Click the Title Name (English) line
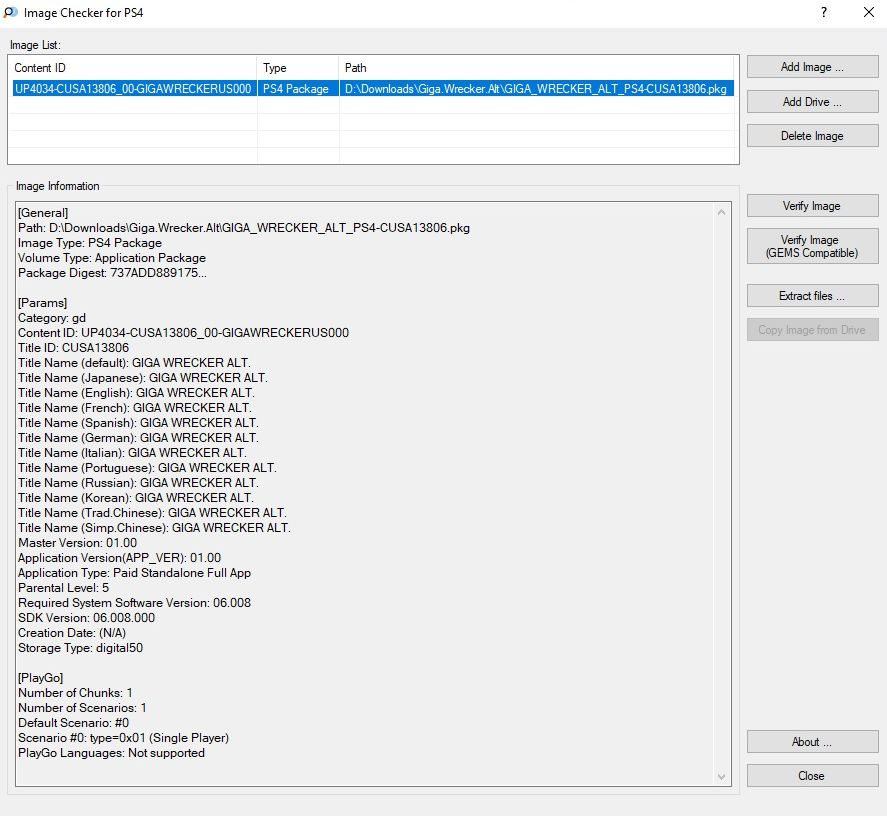 [136, 393]
